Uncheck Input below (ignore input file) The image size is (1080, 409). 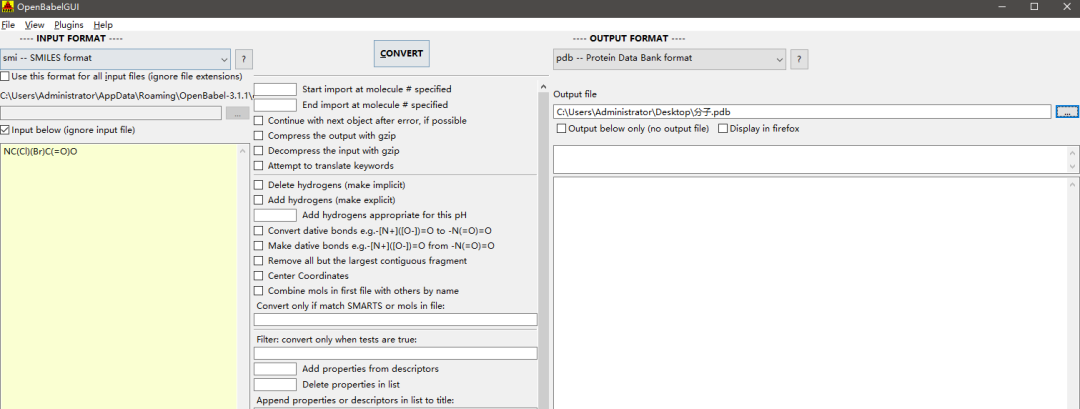6,129
